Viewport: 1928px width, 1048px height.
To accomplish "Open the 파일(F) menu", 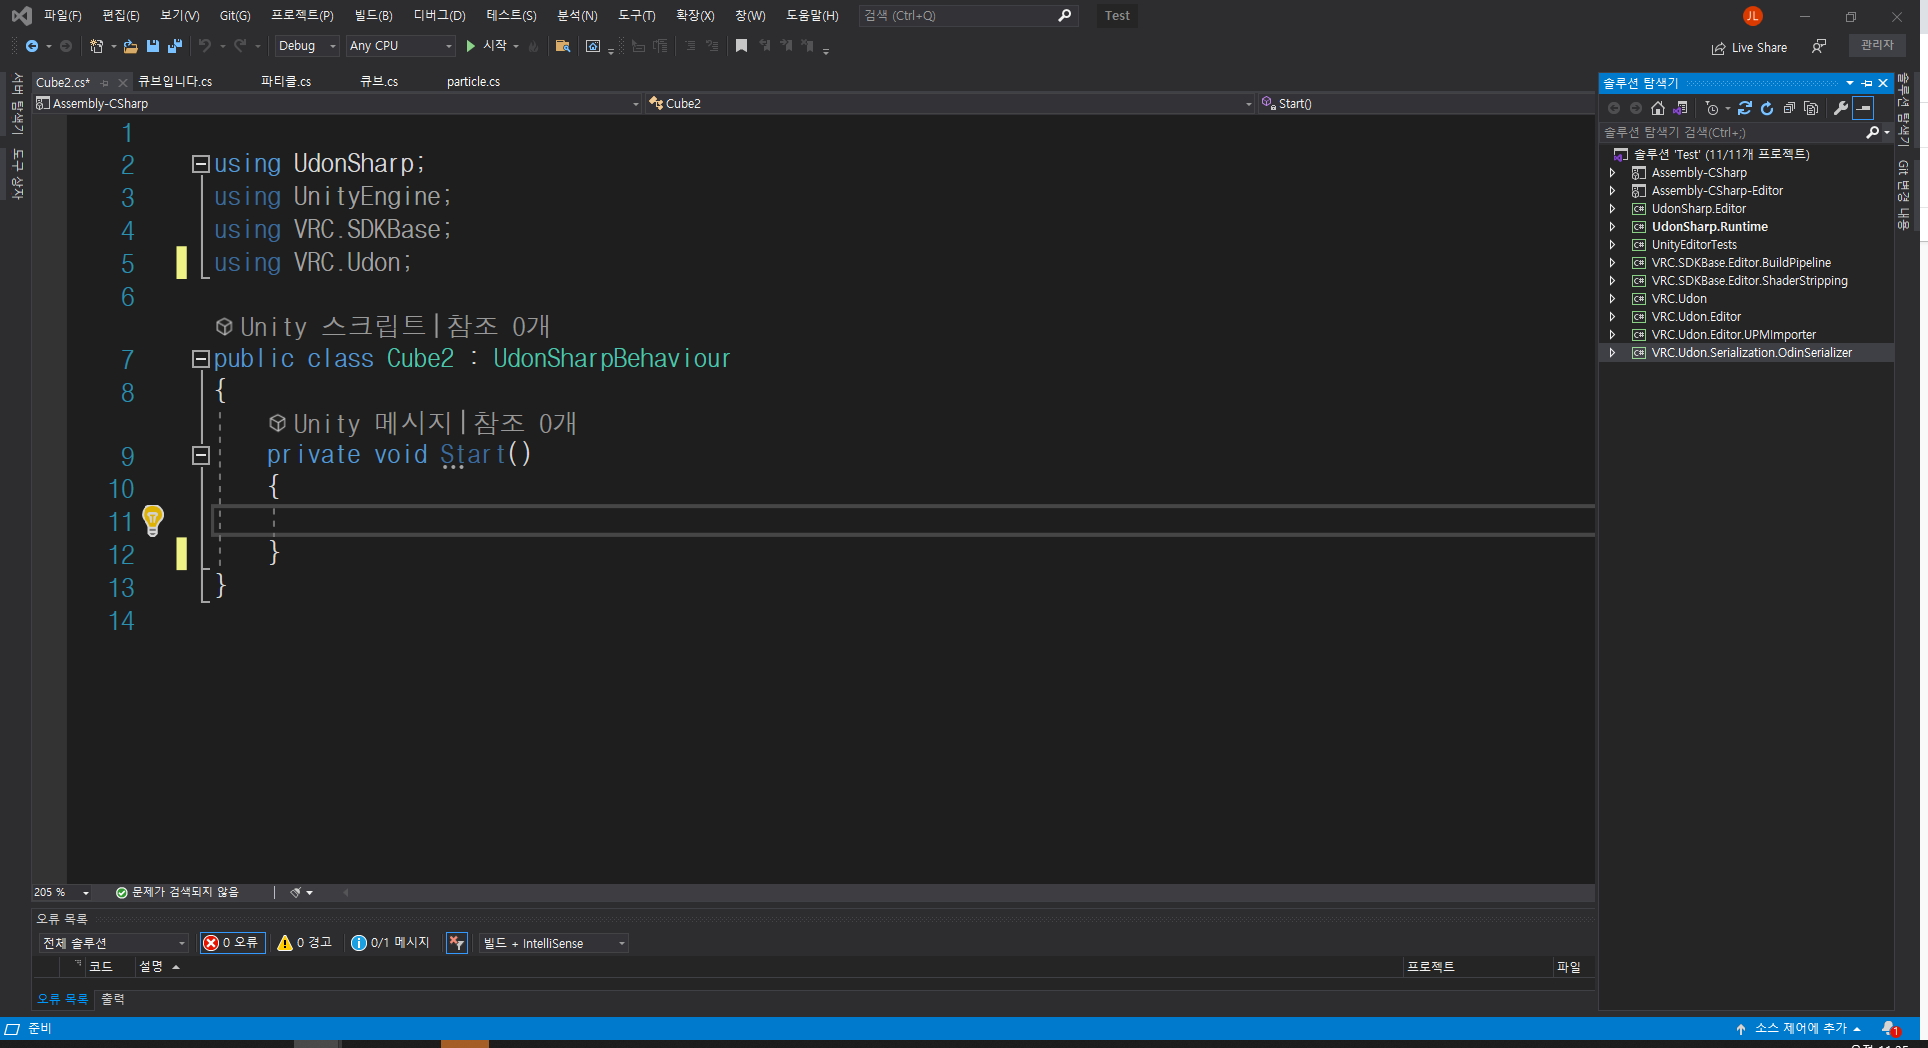I will point(62,16).
